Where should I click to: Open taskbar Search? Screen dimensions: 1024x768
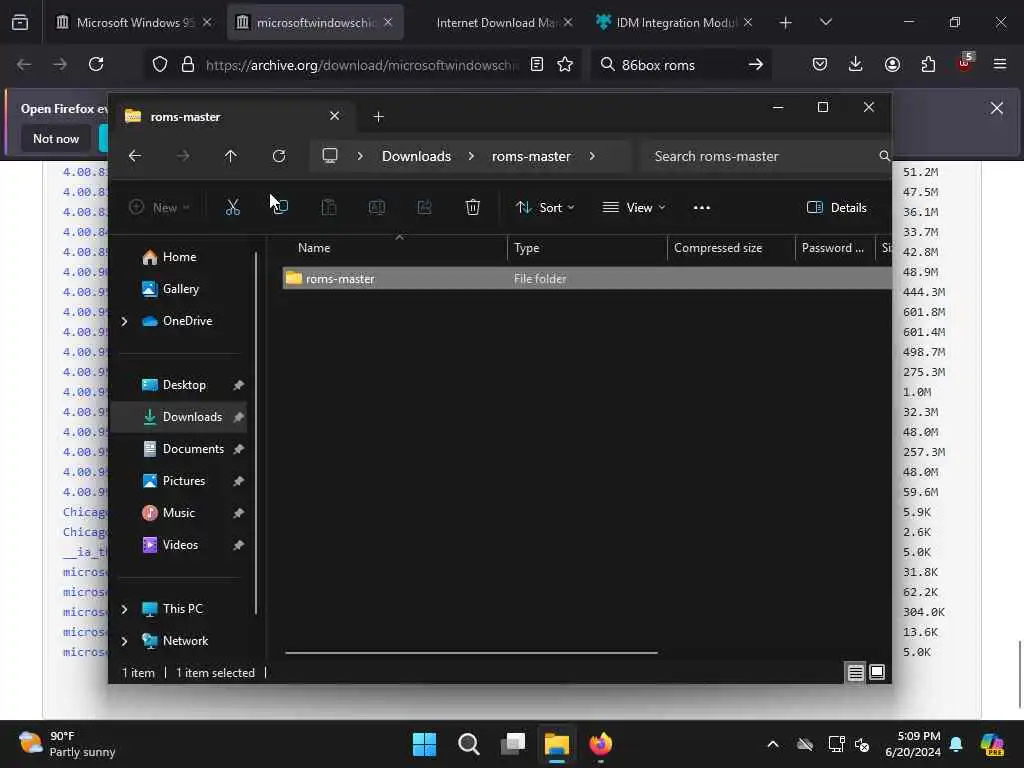[469, 744]
